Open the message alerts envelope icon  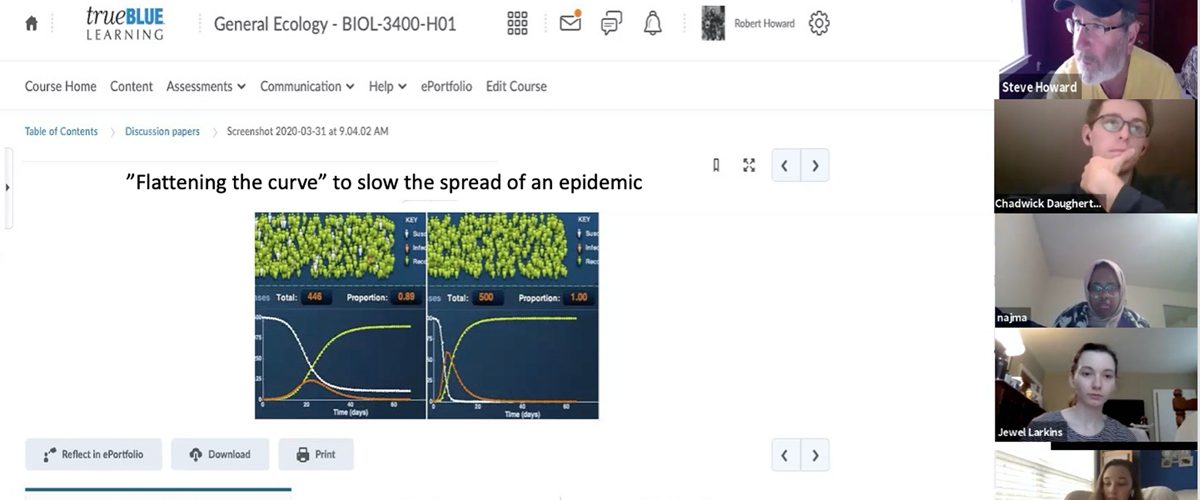coord(570,22)
